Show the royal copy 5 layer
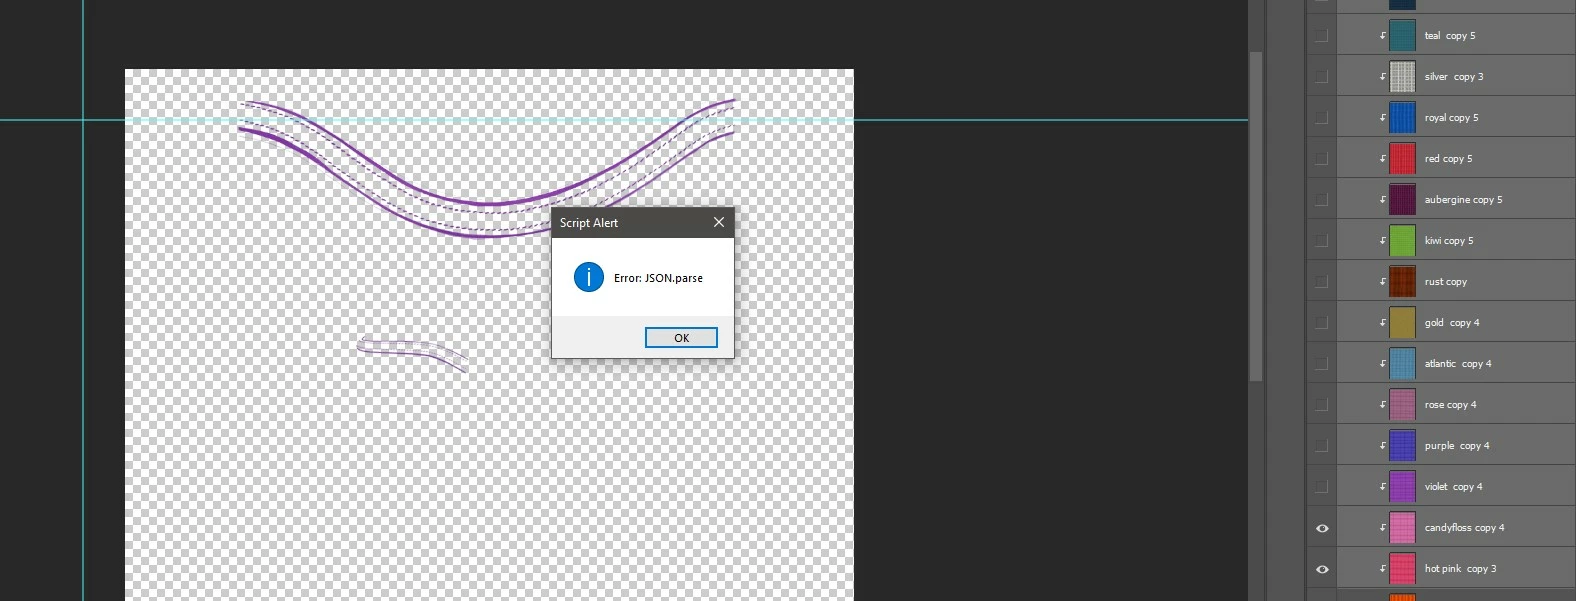The width and height of the screenshot is (1576, 601). click(1322, 117)
